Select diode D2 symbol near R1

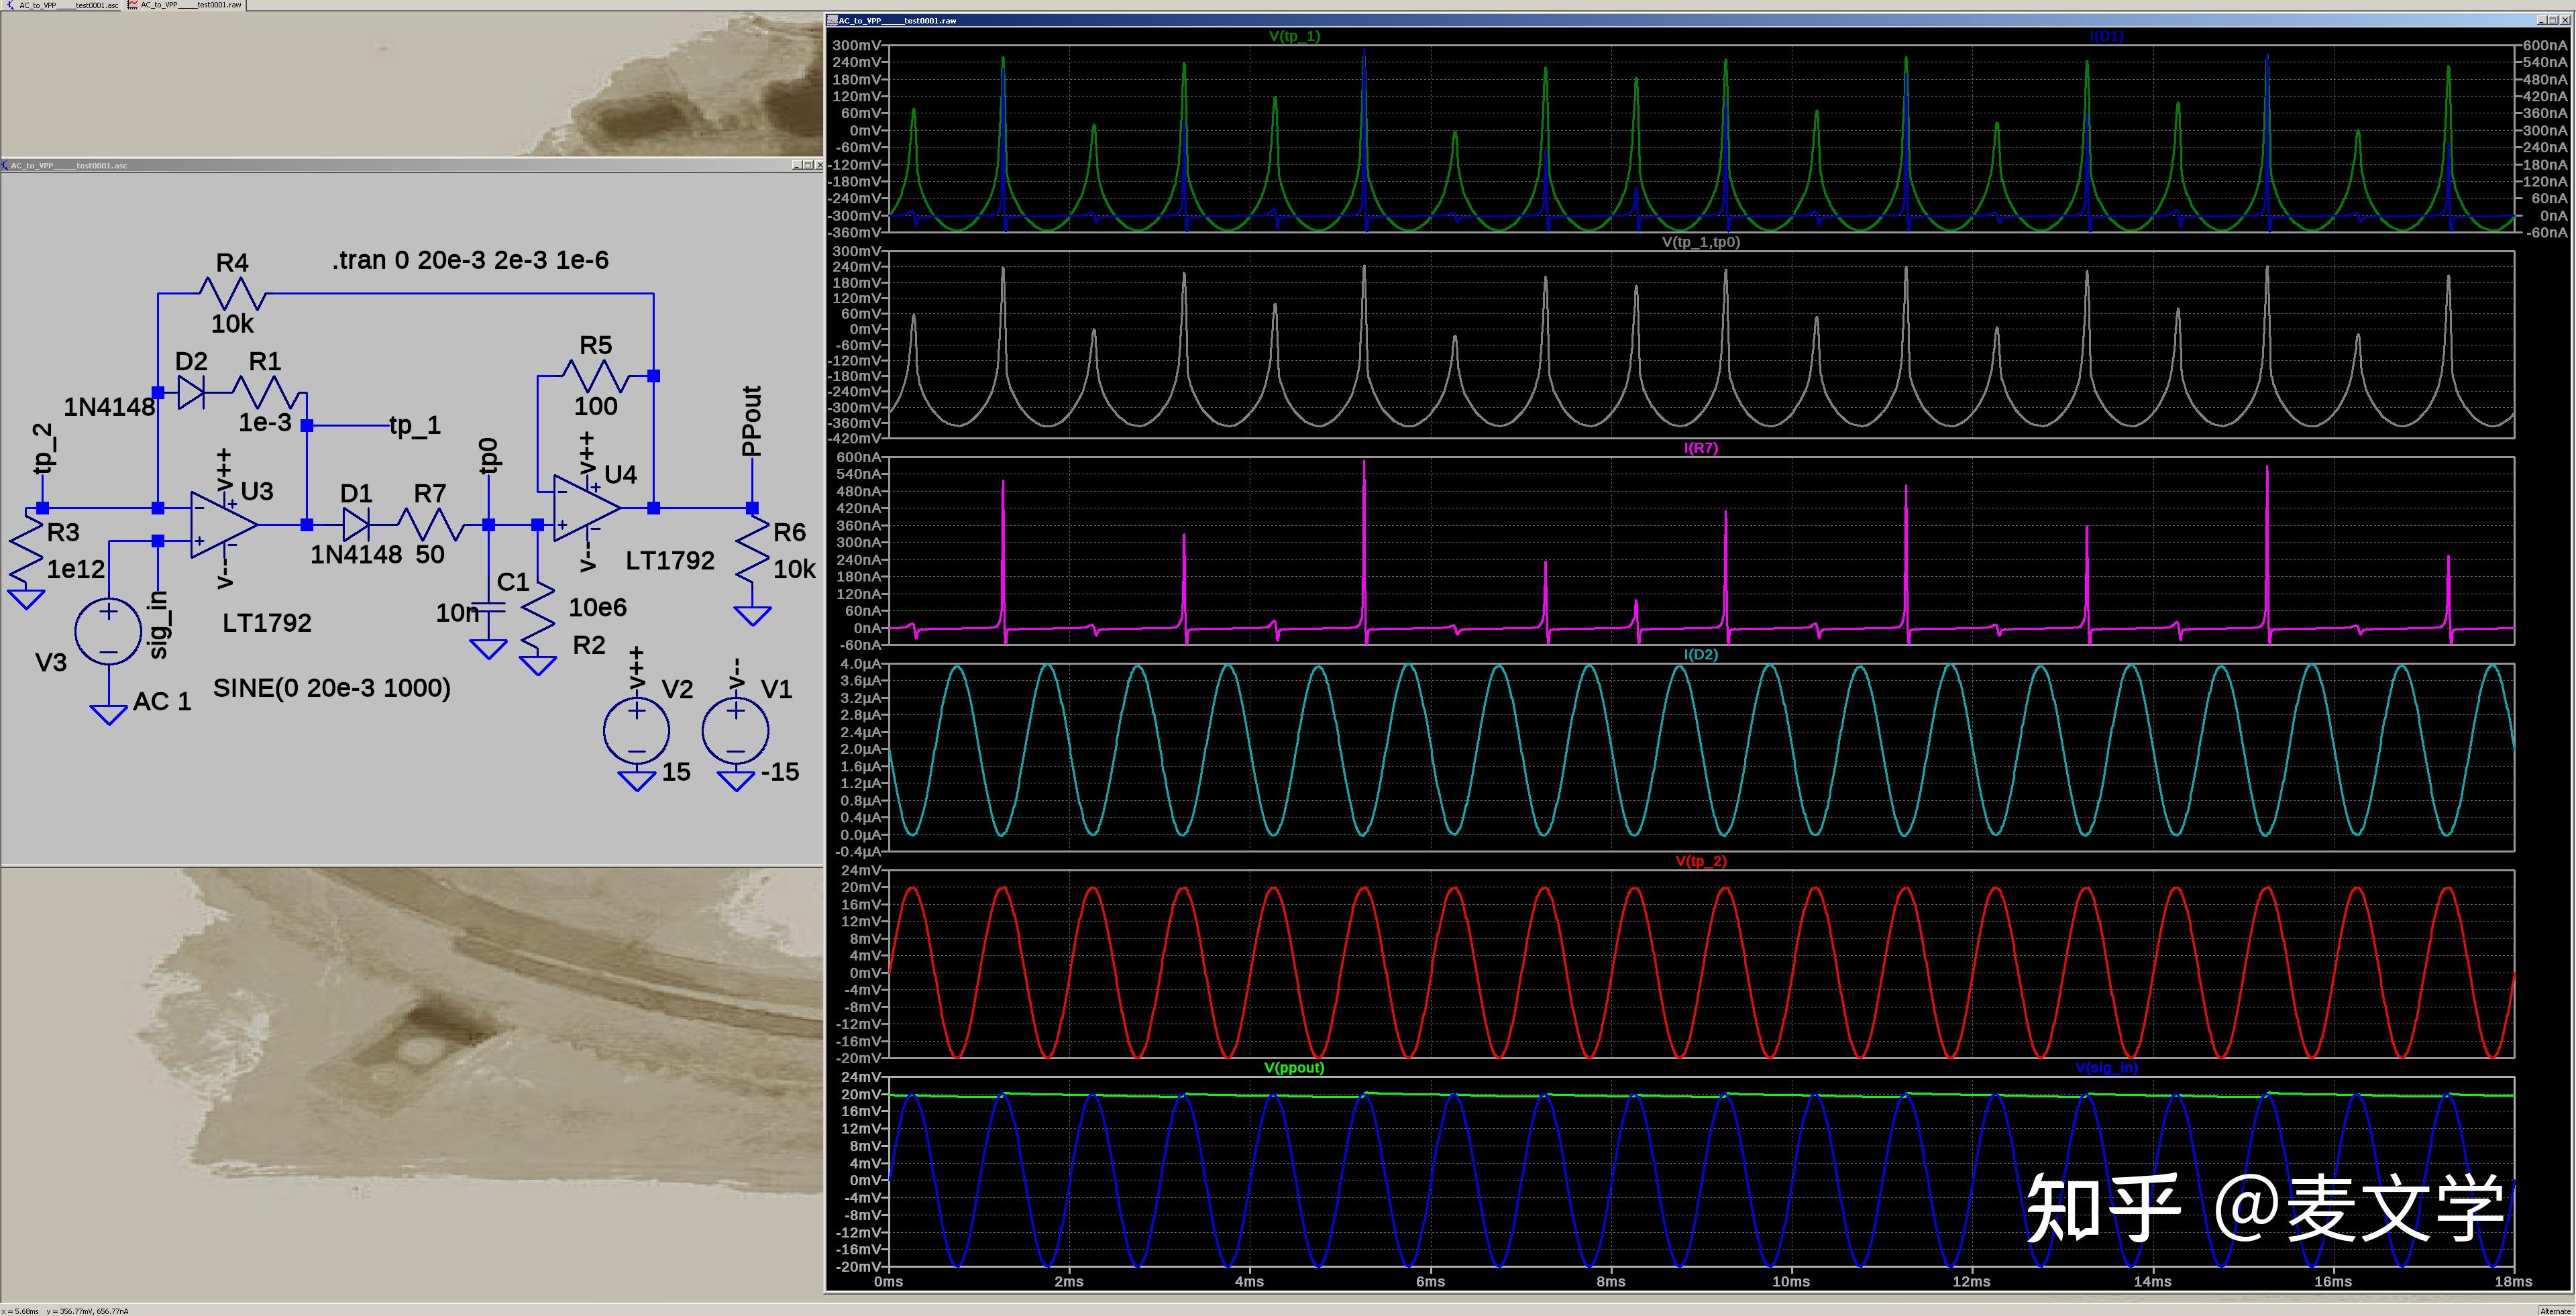(191, 392)
